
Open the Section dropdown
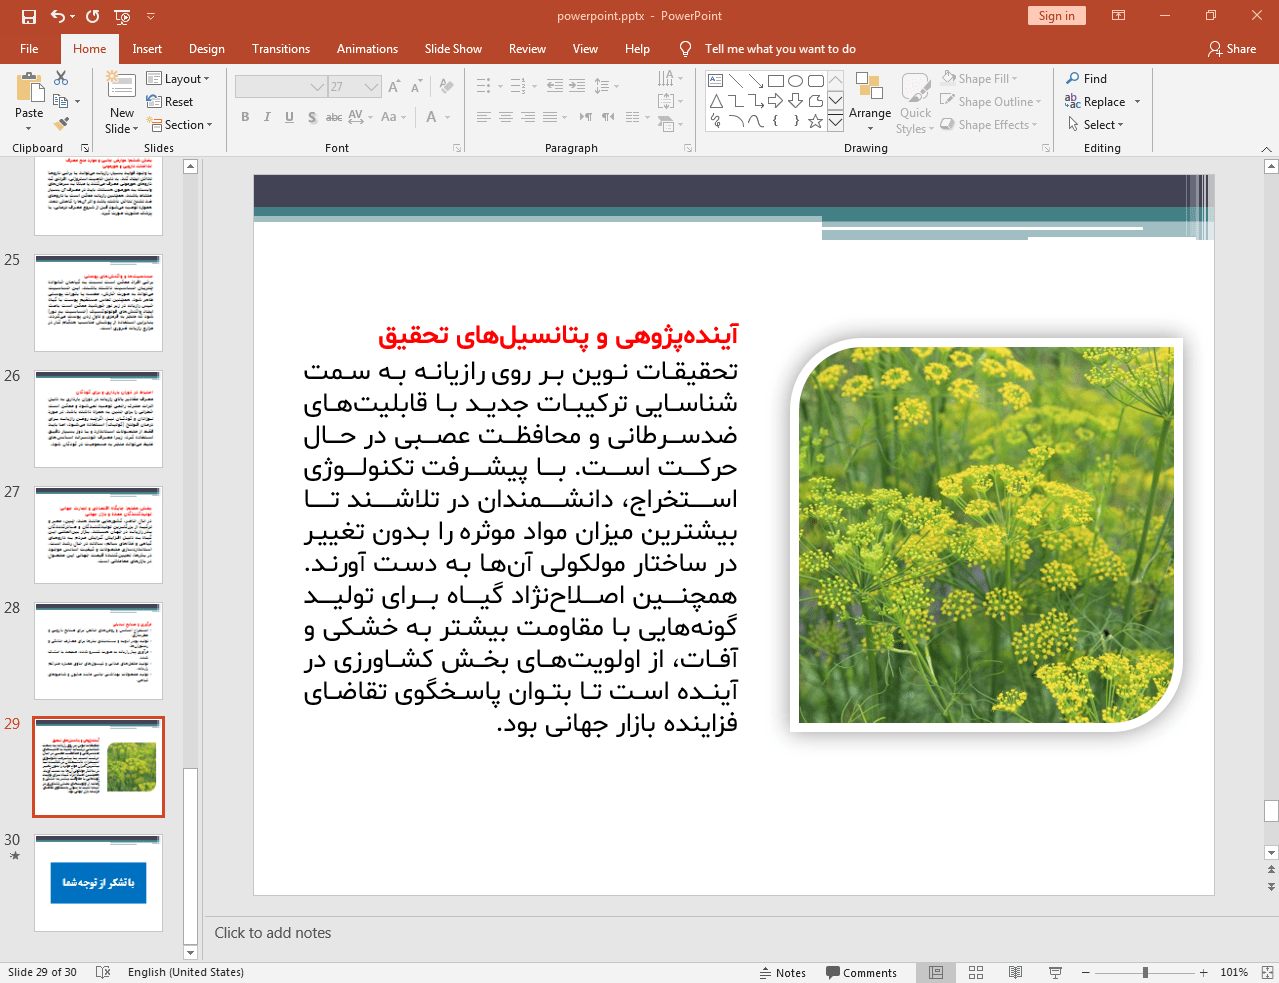[x=181, y=125]
